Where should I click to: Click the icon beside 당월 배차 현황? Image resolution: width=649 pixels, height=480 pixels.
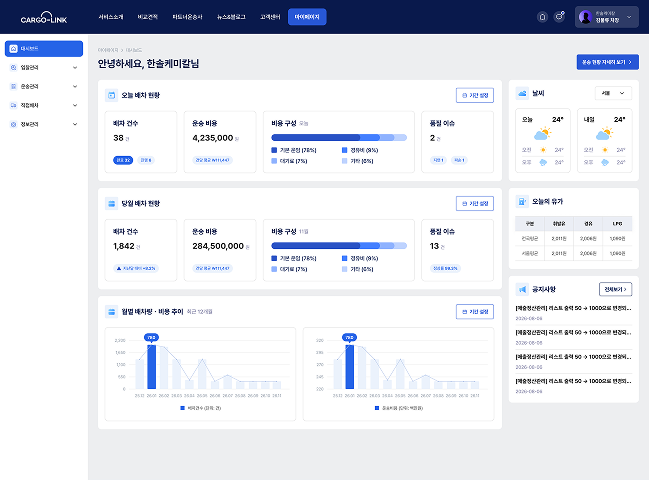pos(111,204)
